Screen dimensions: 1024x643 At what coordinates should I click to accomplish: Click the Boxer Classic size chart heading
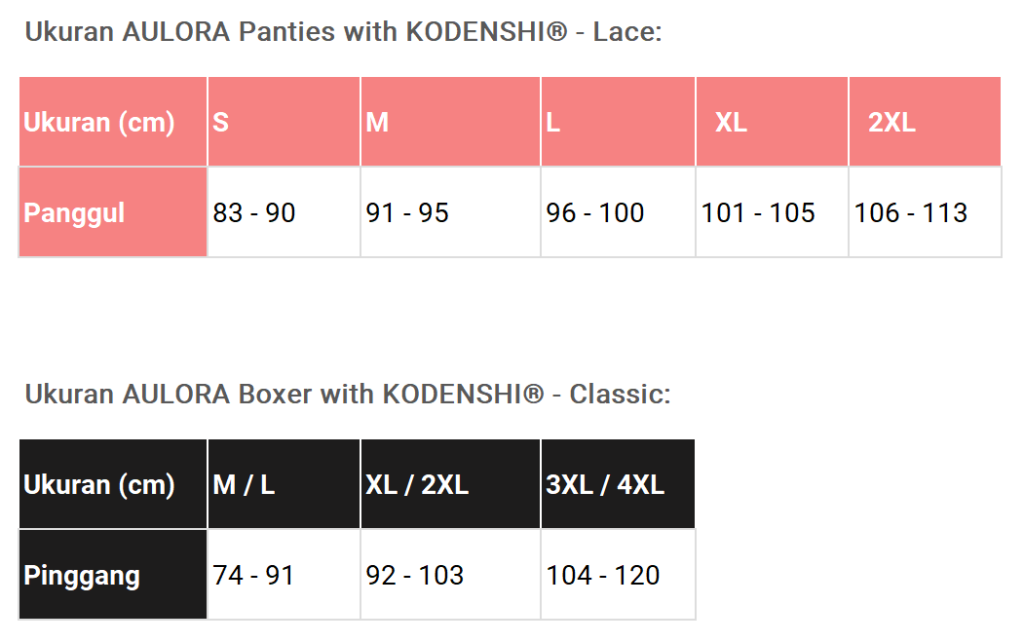pos(347,394)
